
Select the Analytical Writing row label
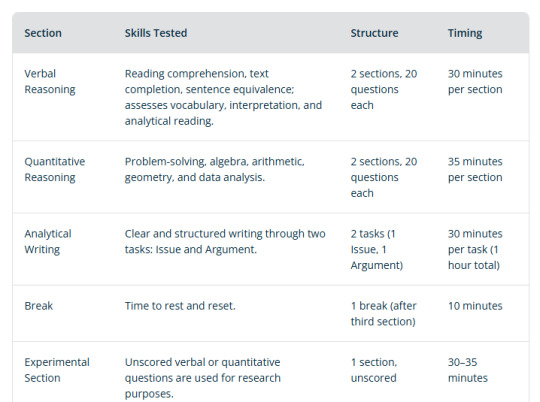pos(48,241)
